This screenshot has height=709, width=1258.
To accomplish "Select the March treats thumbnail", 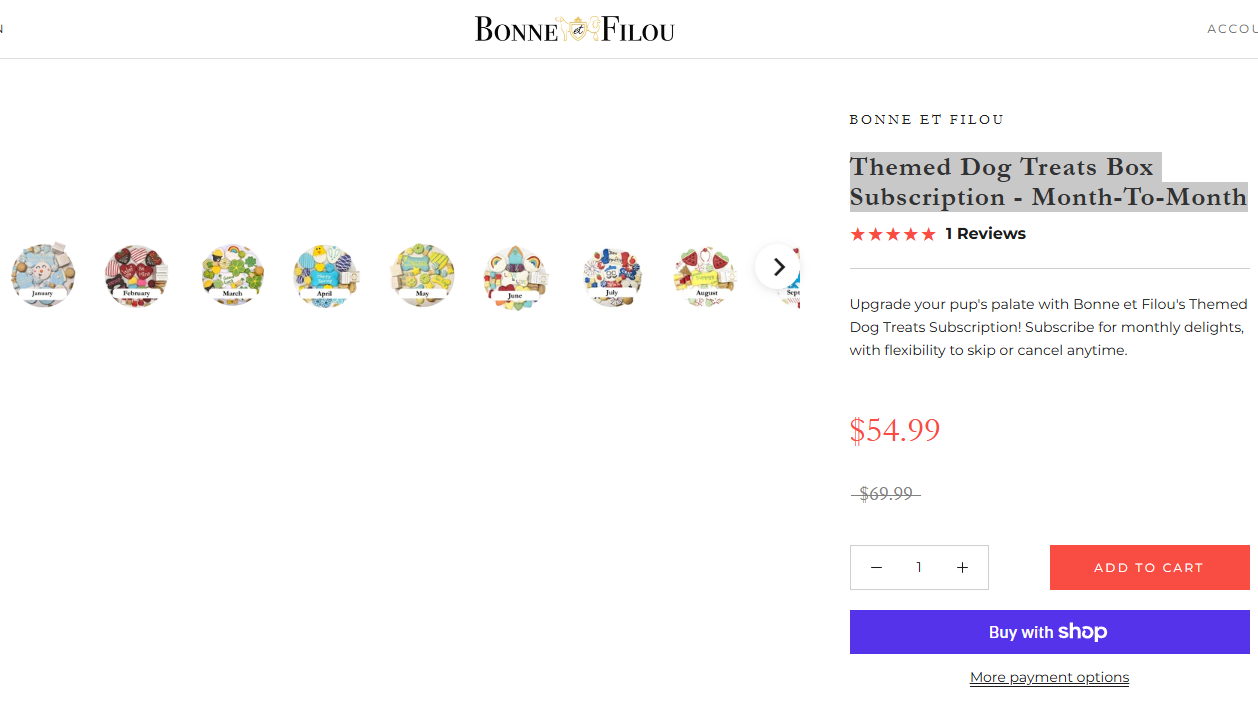I will coord(232,275).
